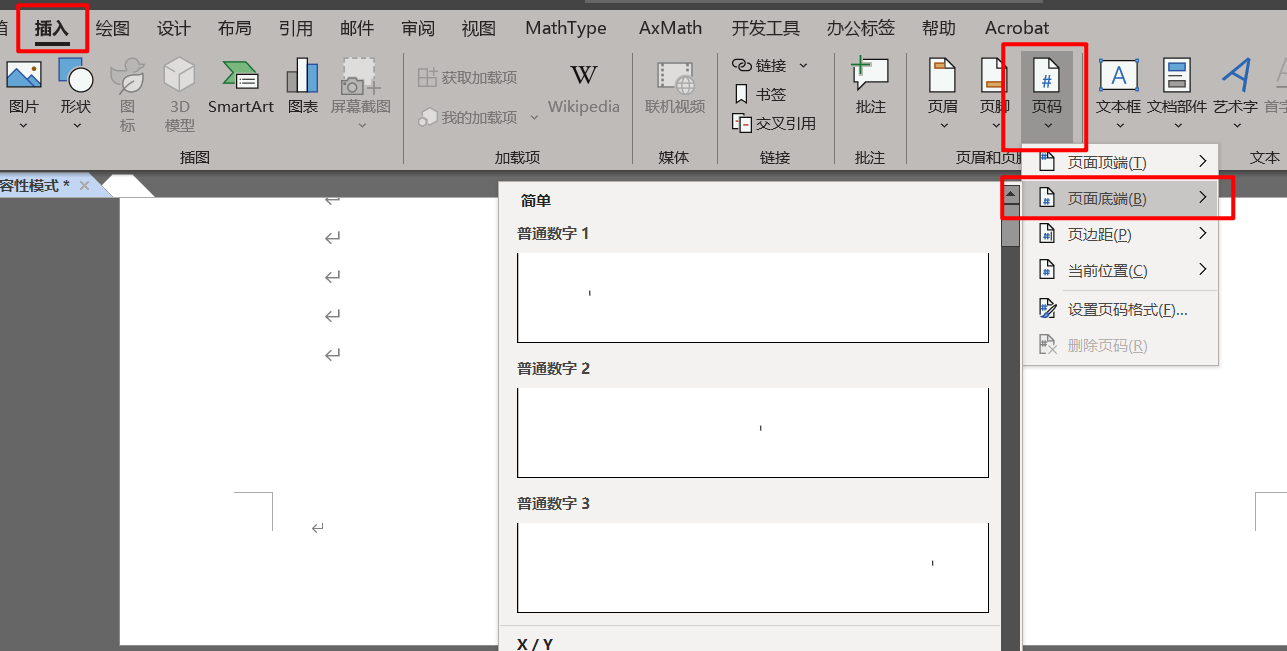
Task: Go to the 引用 ribbon tab
Action: [x=296, y=28]
